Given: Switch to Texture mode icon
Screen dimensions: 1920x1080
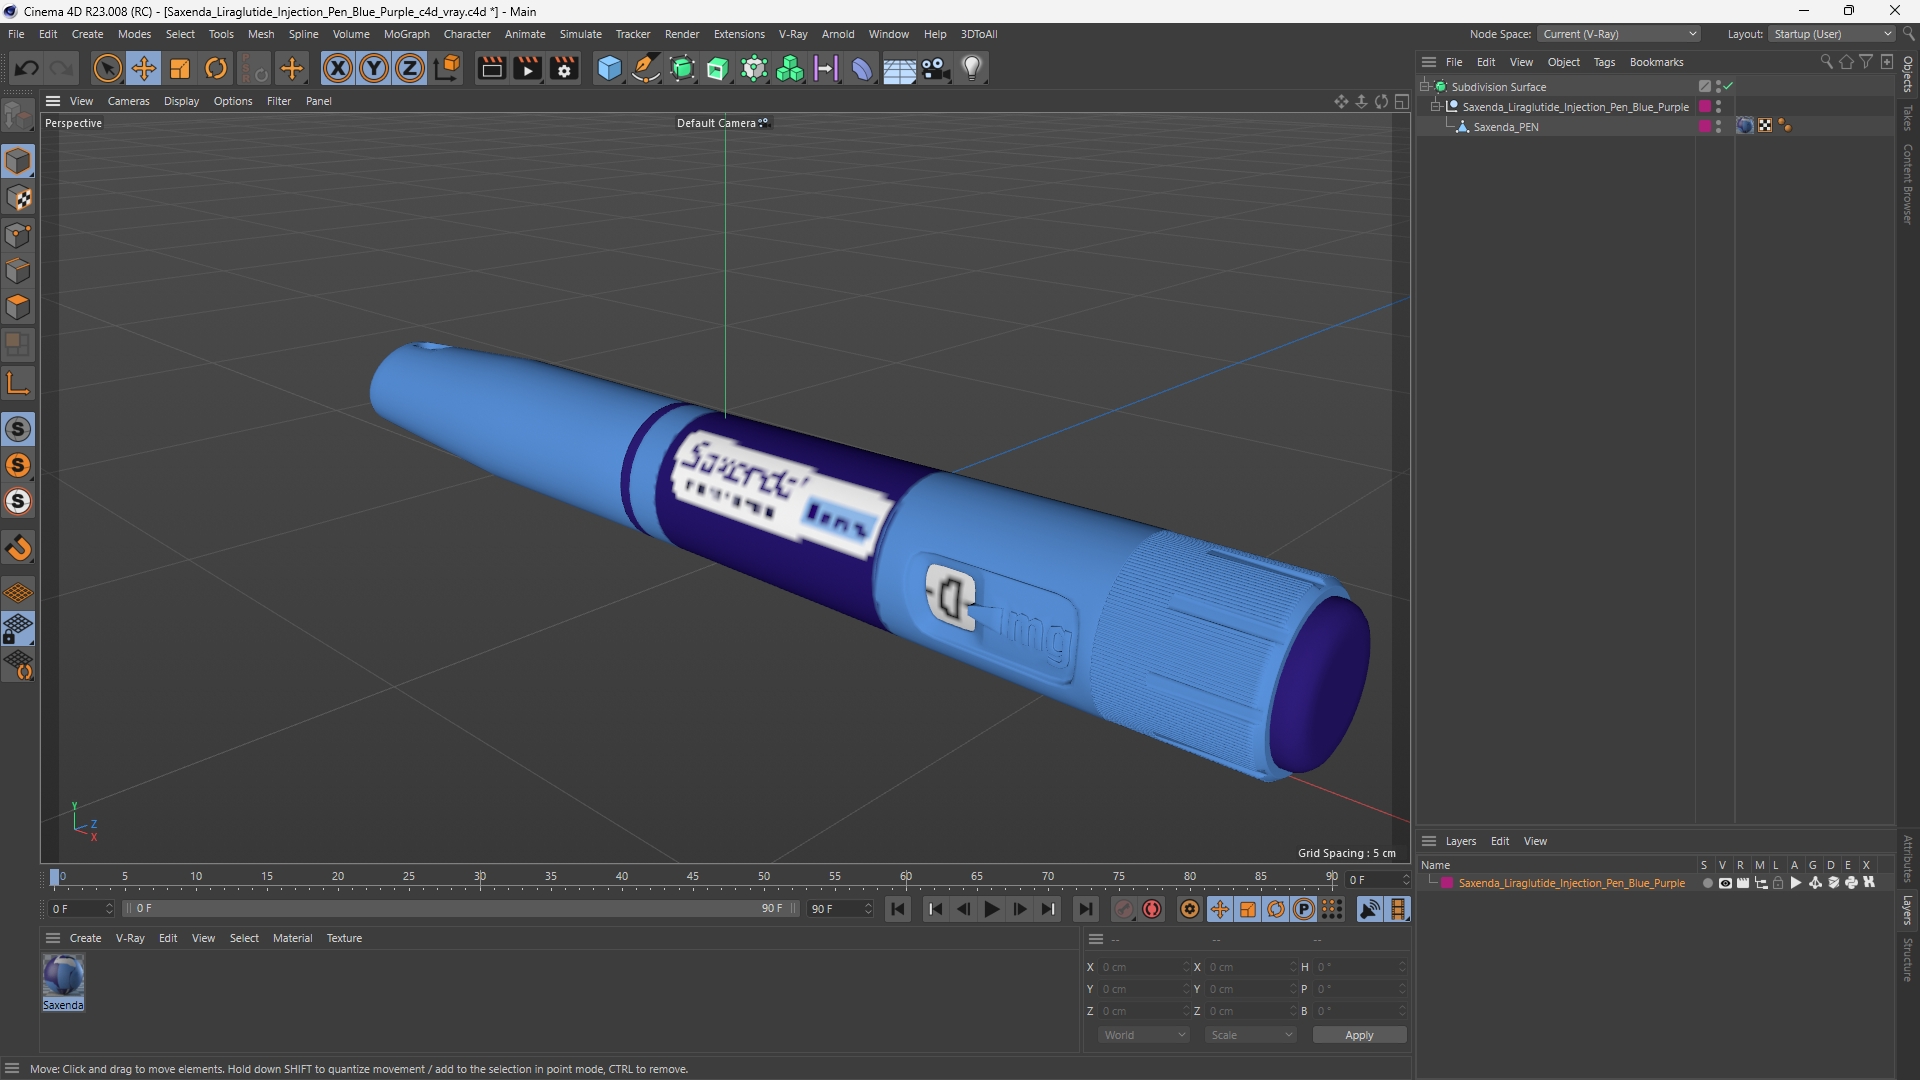Looking at the screenshot, I should [18, 198].
